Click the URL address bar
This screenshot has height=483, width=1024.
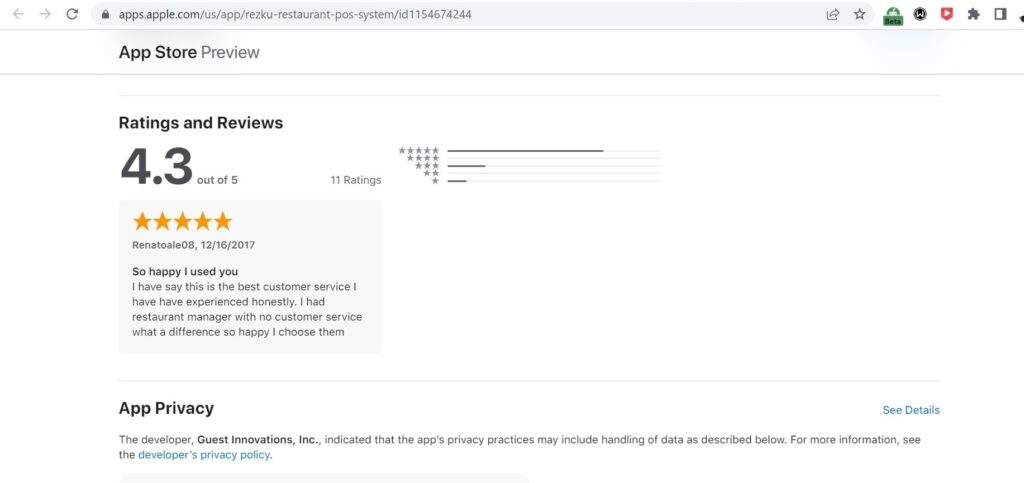457,14
